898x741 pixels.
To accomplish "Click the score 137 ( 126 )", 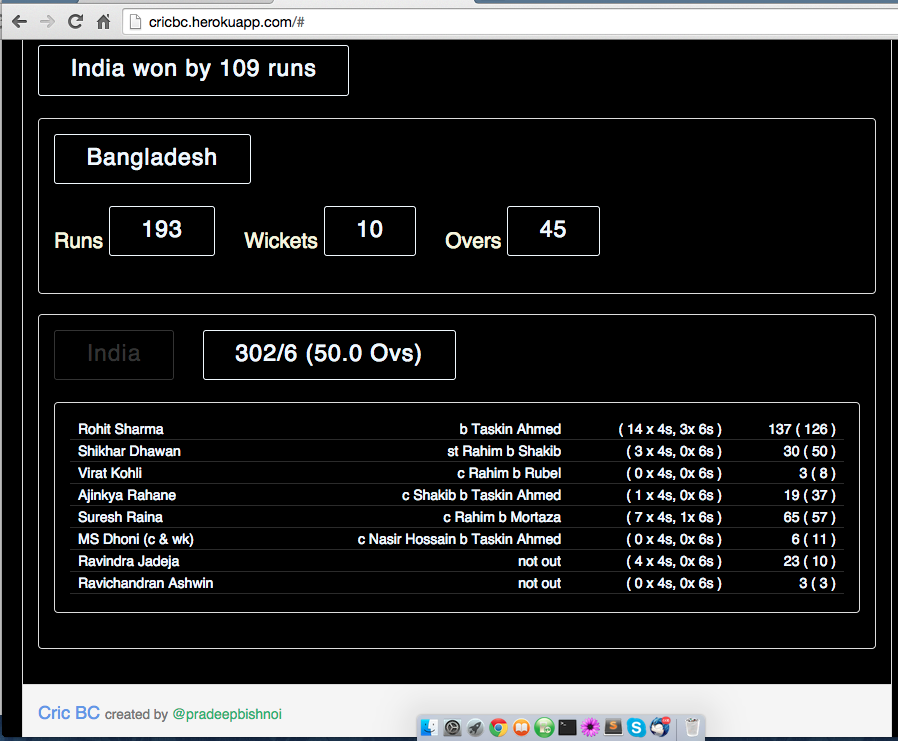I will pyautogui.click(x=802, y=429).
